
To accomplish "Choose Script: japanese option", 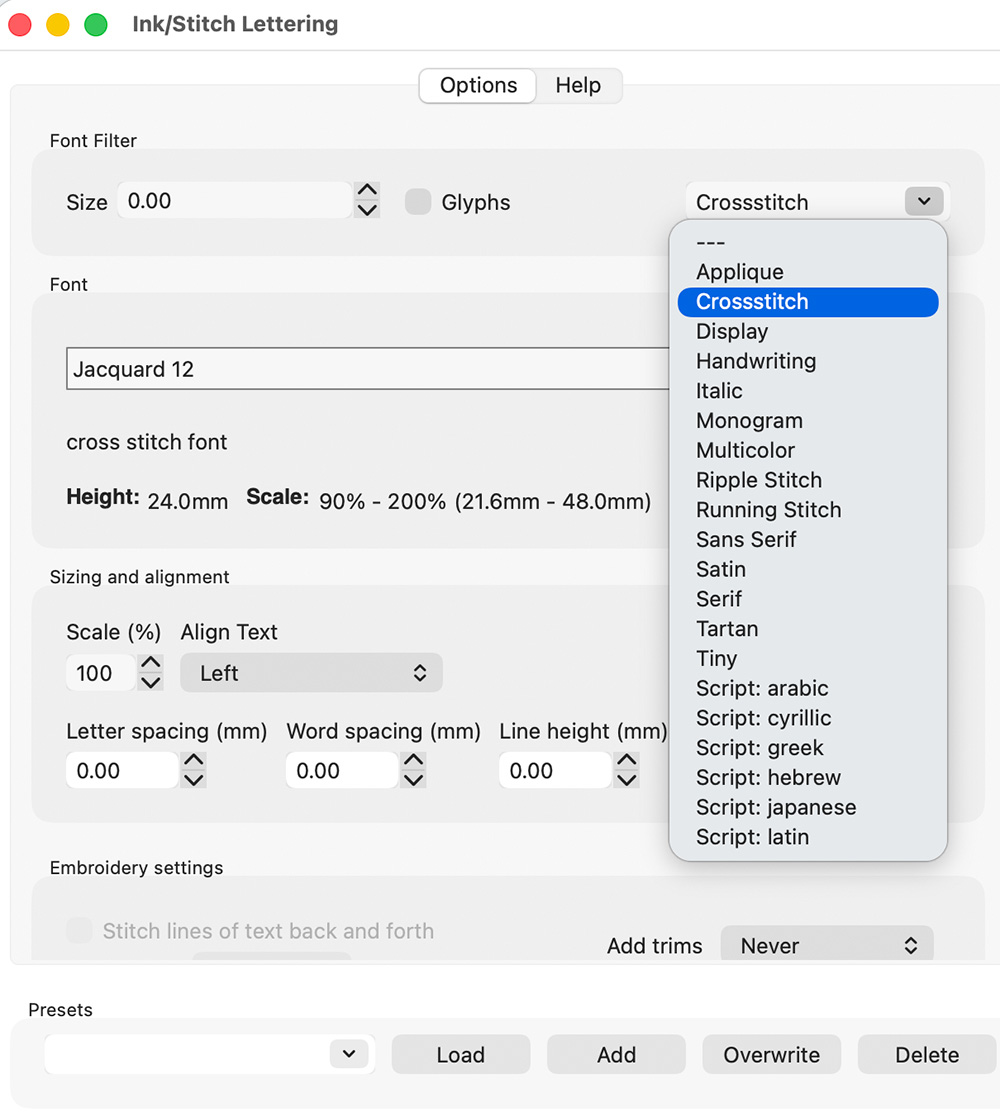I will (808, 807).
